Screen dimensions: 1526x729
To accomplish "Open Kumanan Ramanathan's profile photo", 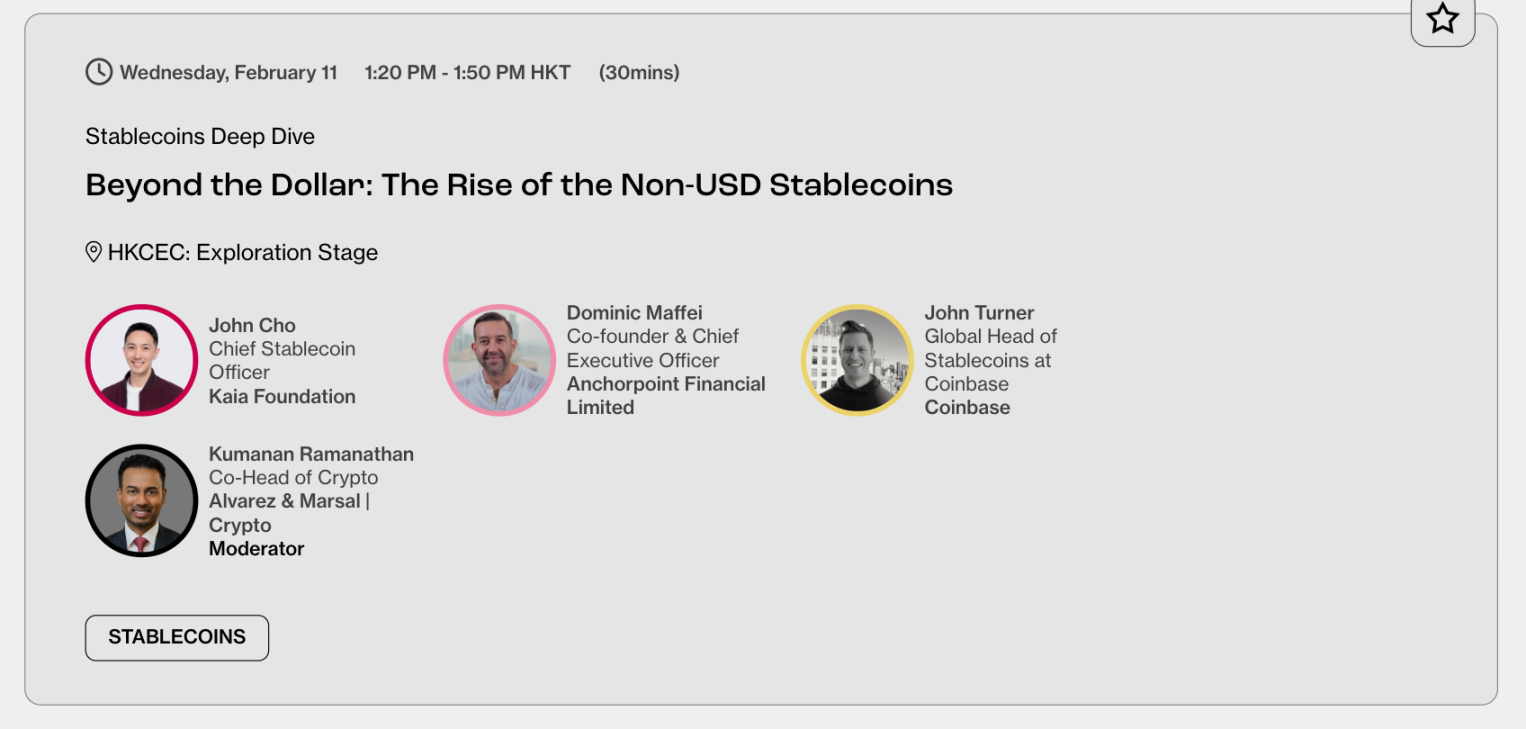I will pyautogui.click(x=141, y=500).
